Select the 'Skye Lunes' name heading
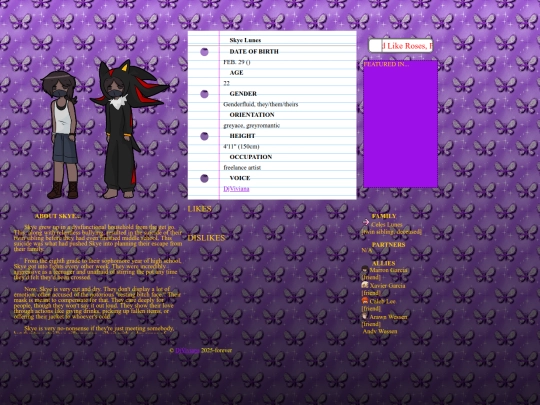This screenshot has width=540, height=405. (x=245, y=40)
